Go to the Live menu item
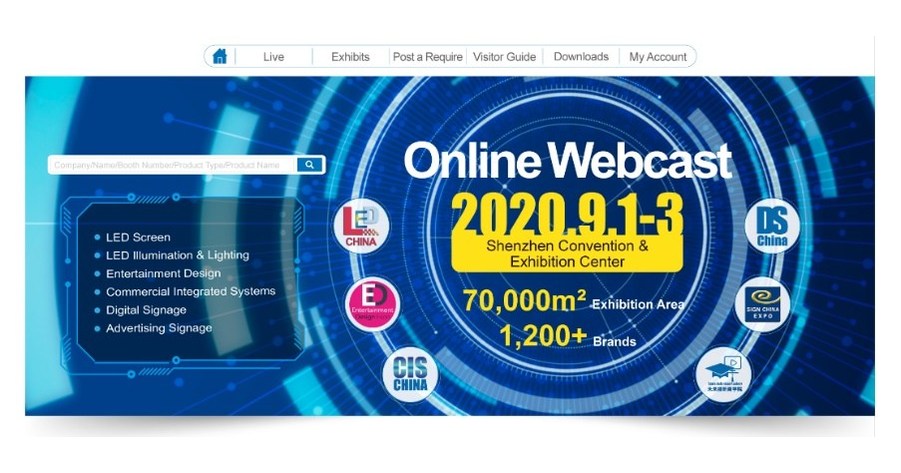Screen dimensions: 901x473 tap(273, 57)
